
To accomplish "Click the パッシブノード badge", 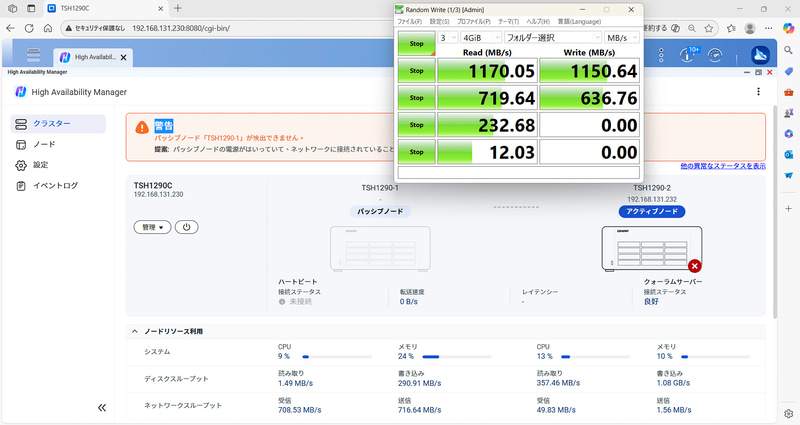I will [380, 211].
